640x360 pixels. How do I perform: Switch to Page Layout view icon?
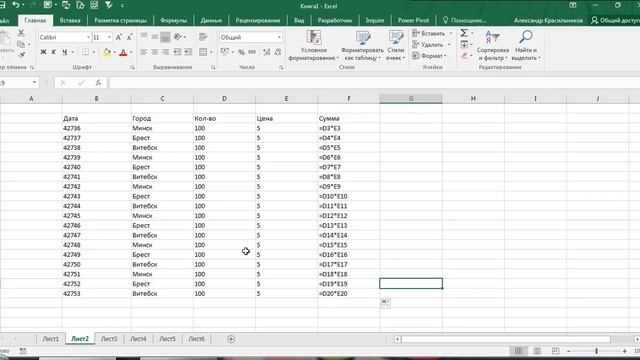point(537,351)
